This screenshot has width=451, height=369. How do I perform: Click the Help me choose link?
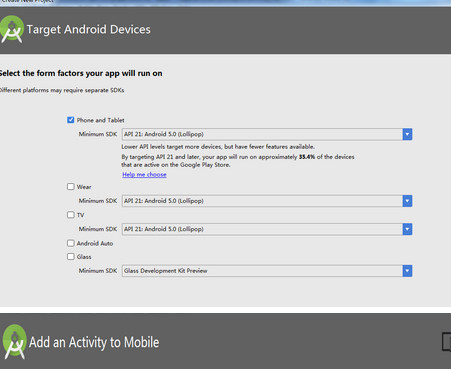tap(144, 175)
